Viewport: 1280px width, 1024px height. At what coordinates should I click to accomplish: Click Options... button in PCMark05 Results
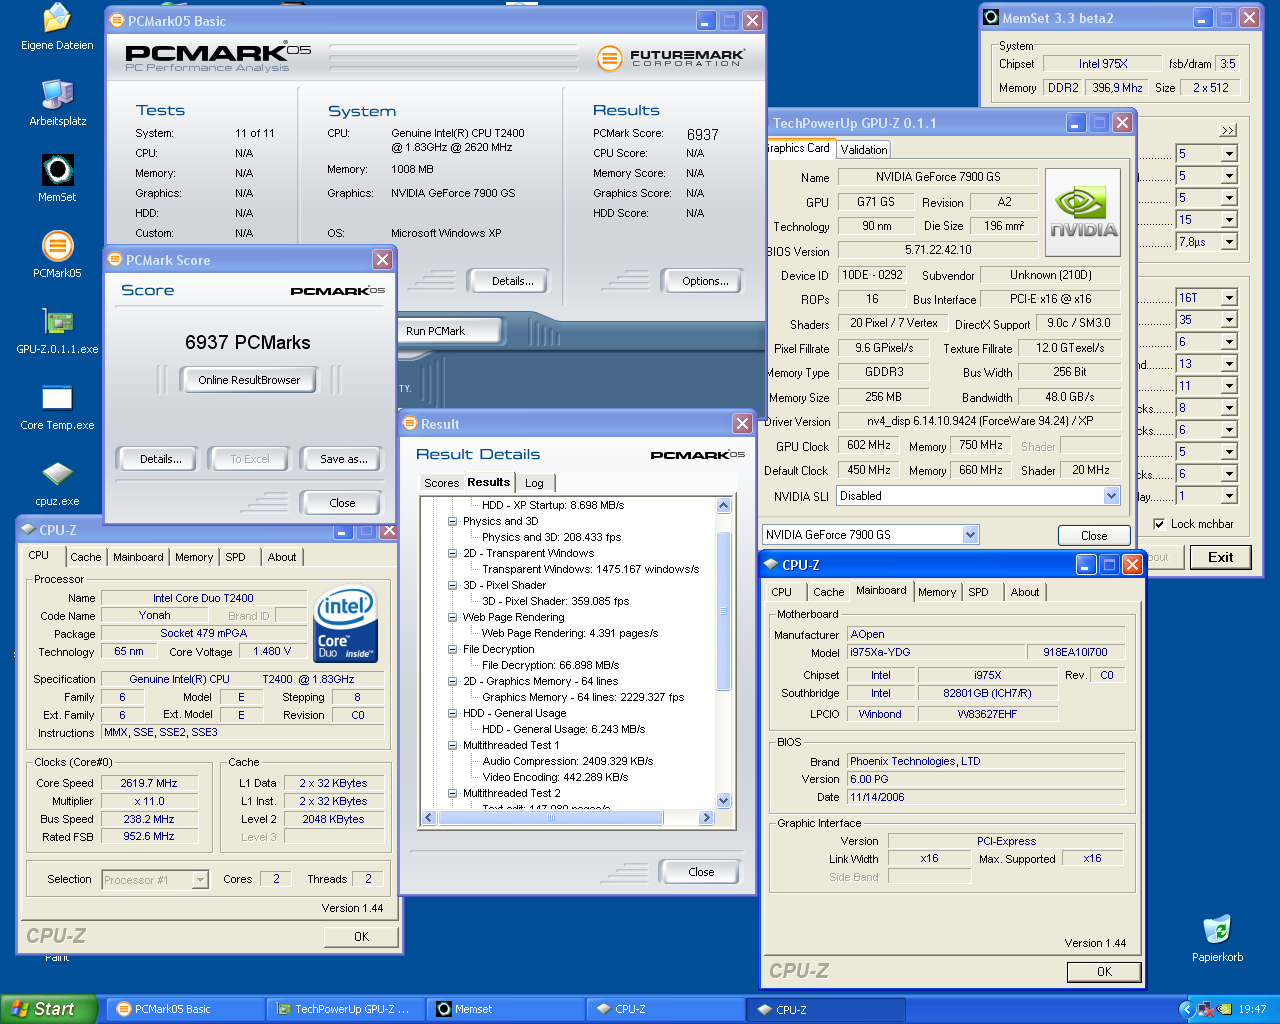tap(705, 281)
